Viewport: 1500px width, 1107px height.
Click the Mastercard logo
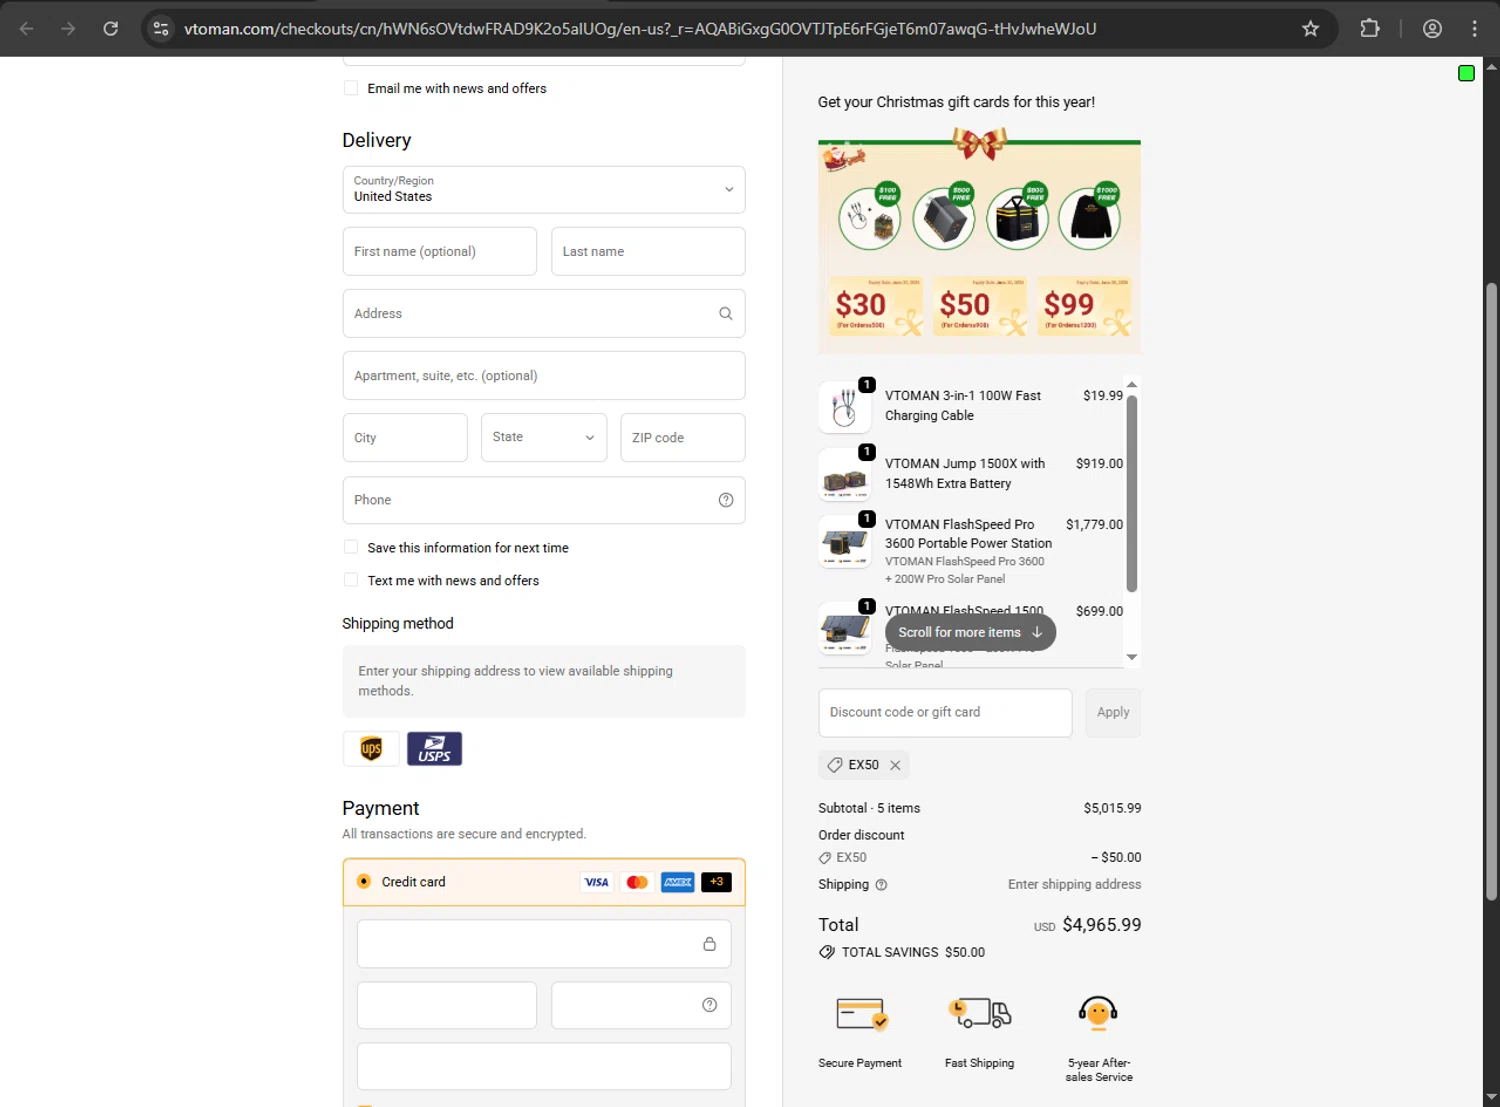[x=637, y=882]
